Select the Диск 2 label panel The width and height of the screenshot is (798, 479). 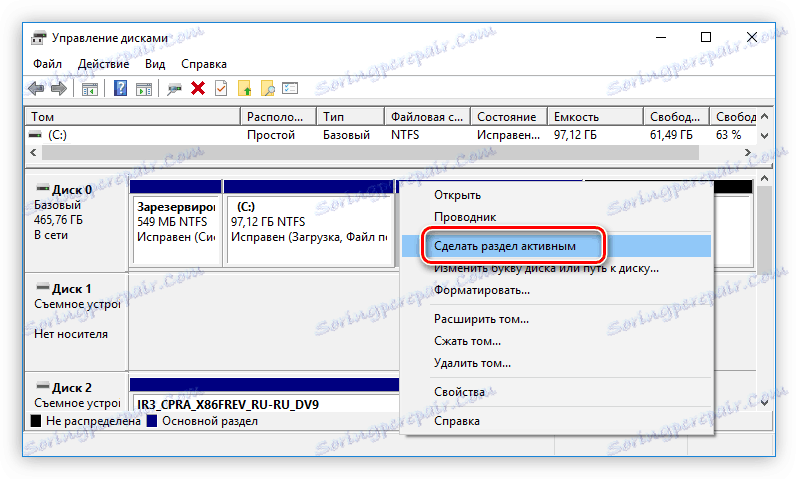tap(76, 392)
